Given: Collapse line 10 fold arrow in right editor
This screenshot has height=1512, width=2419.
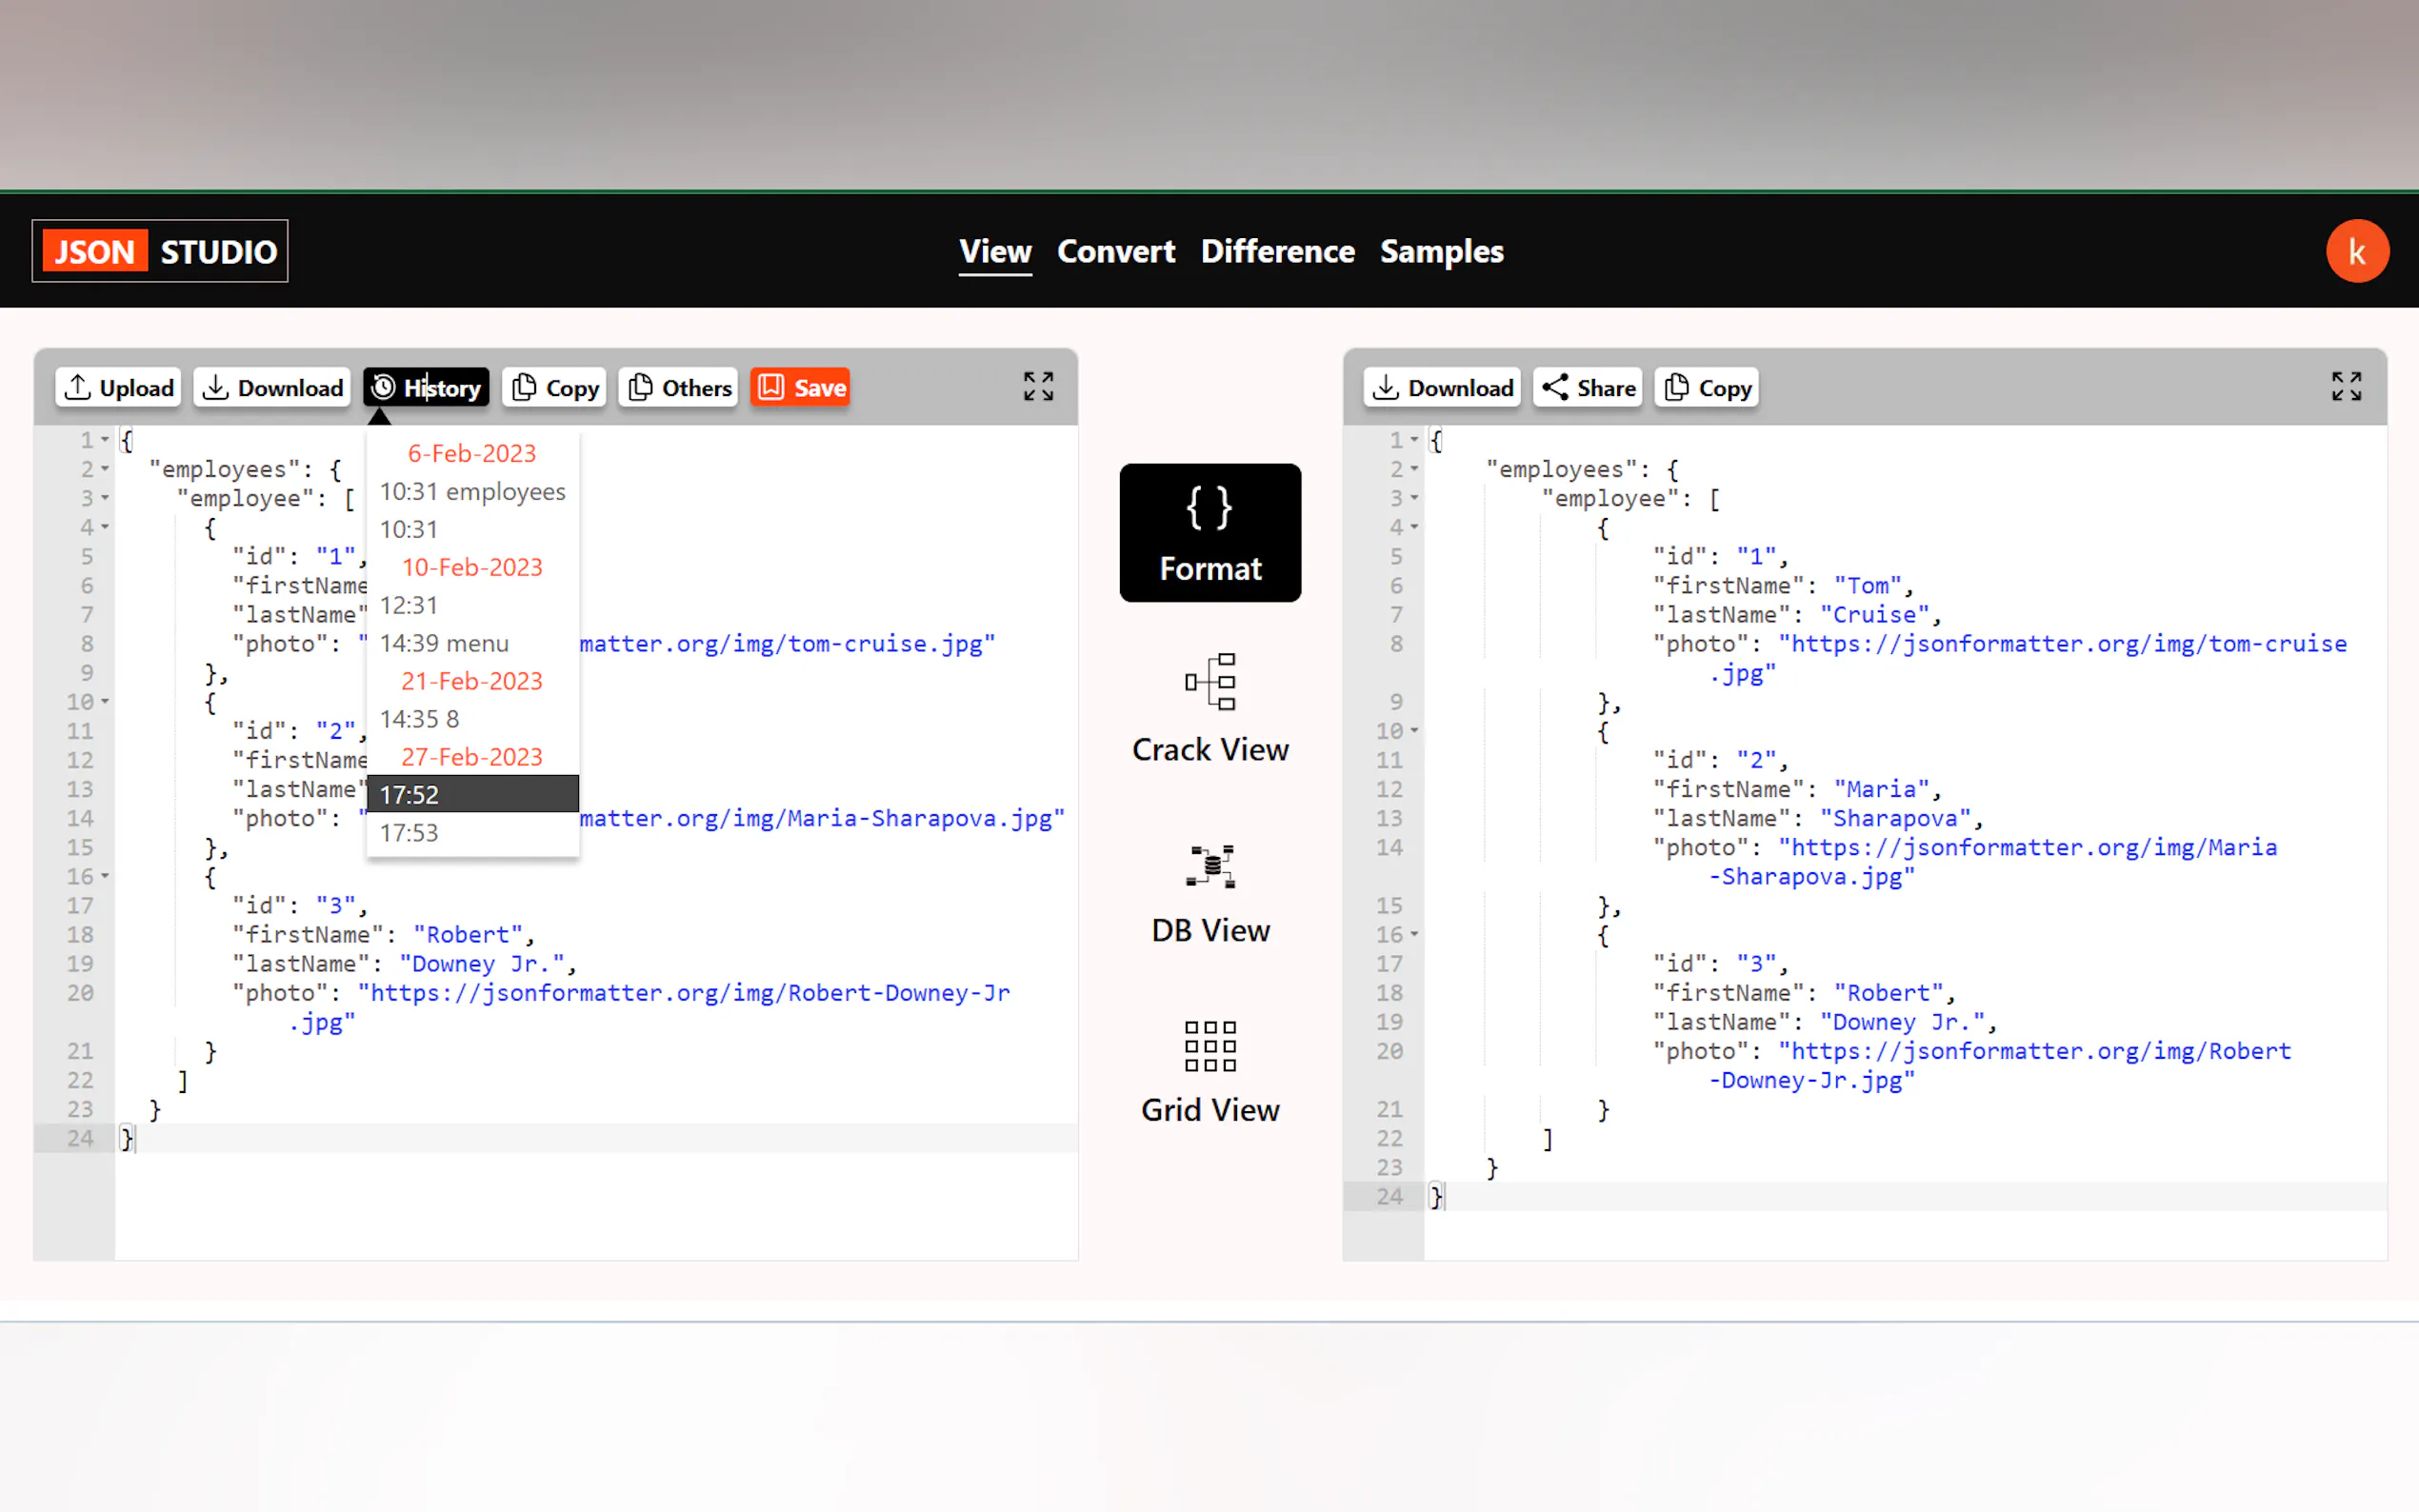Looking at the screenshot, I should (1414, 731).
